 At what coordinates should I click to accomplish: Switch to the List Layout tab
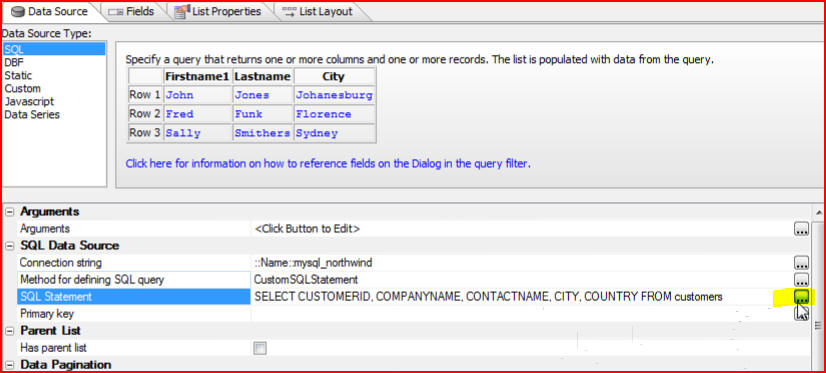(317, 11)
